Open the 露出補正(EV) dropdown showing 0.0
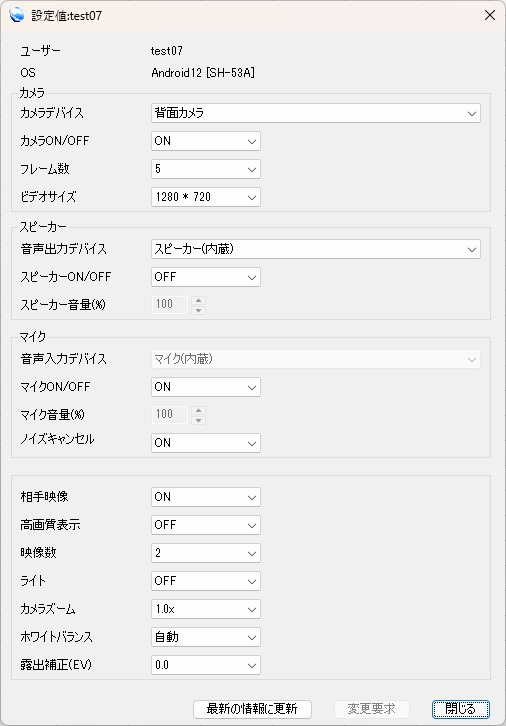This screenshot has width=506, height=726. (x=206, y=665)
